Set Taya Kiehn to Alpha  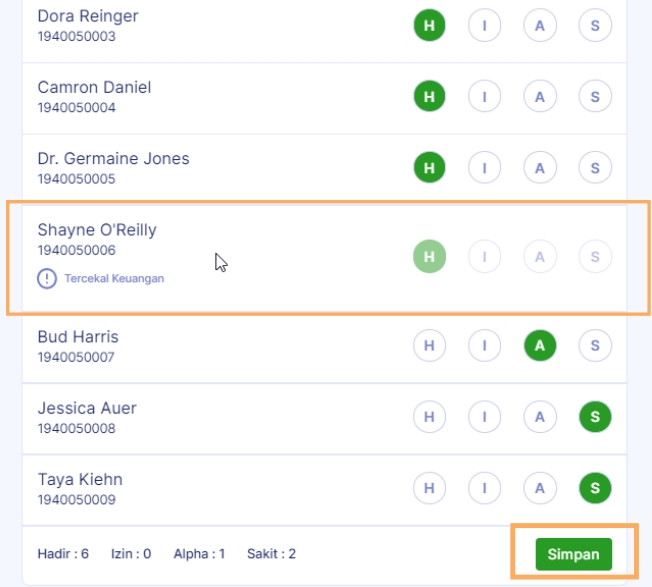pyautogui.click(x=540, y=488)
